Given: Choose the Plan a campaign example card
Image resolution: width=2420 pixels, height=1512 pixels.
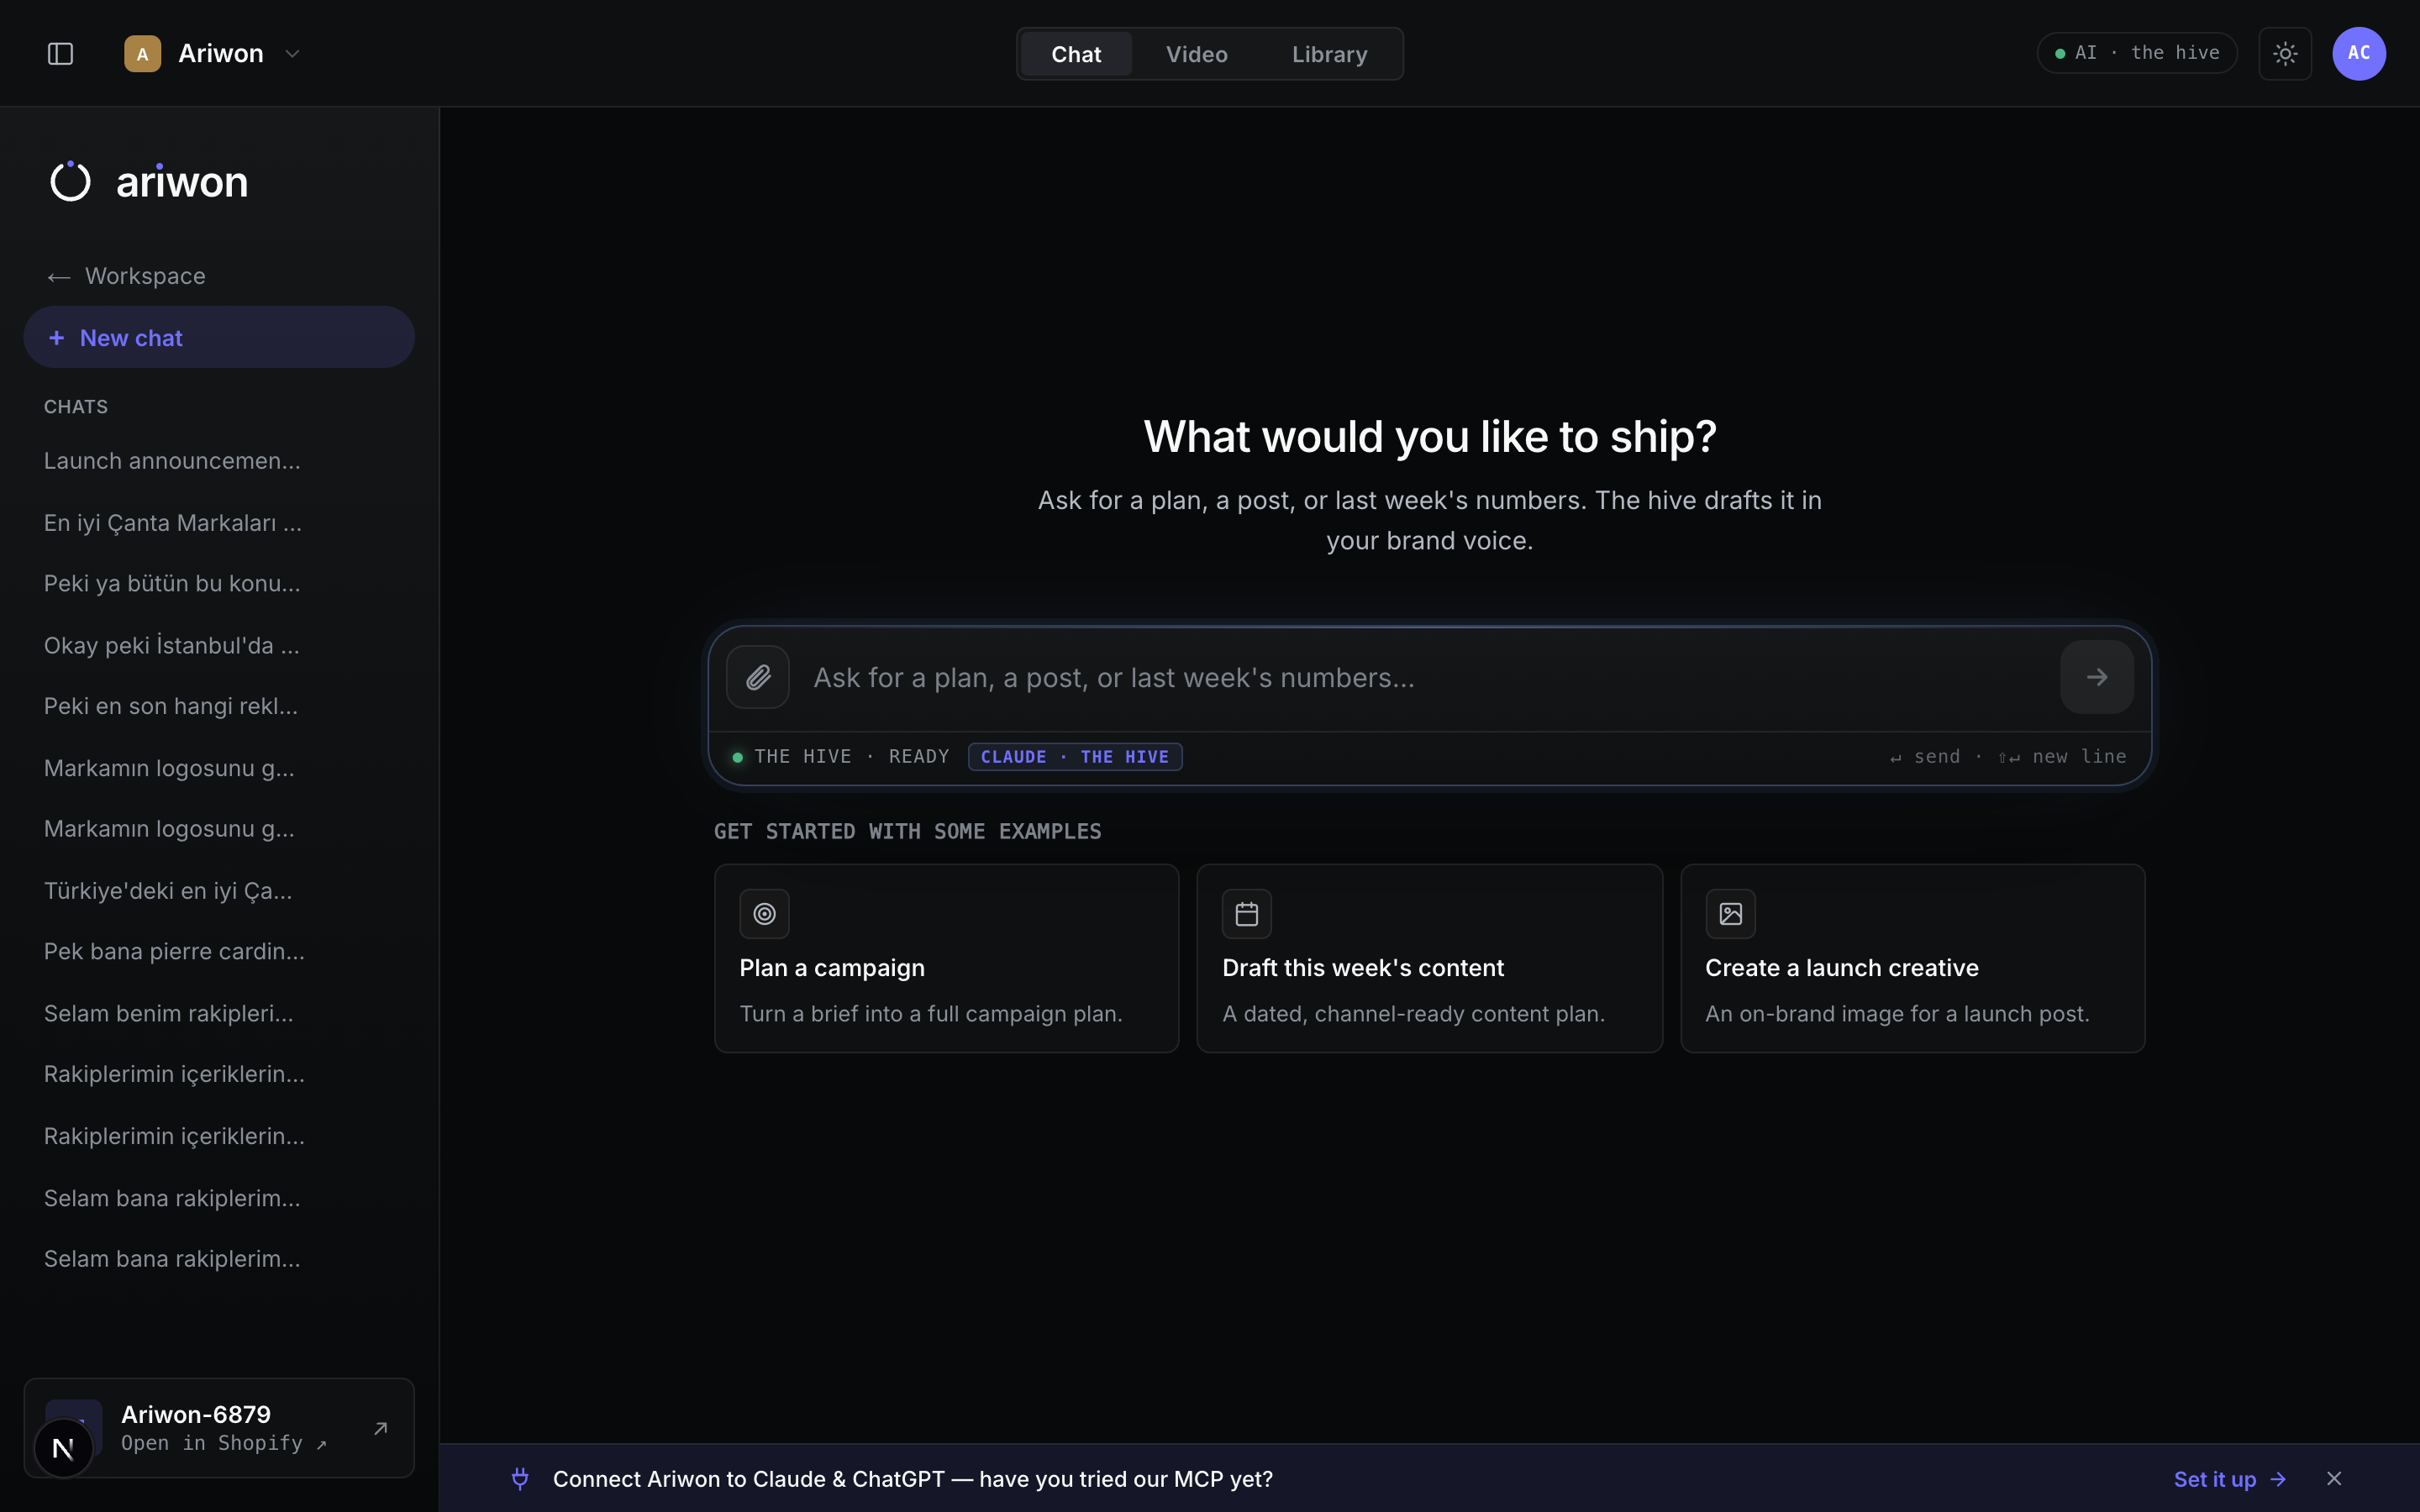Looking at the screenshot, I should [x=946, y=958].
